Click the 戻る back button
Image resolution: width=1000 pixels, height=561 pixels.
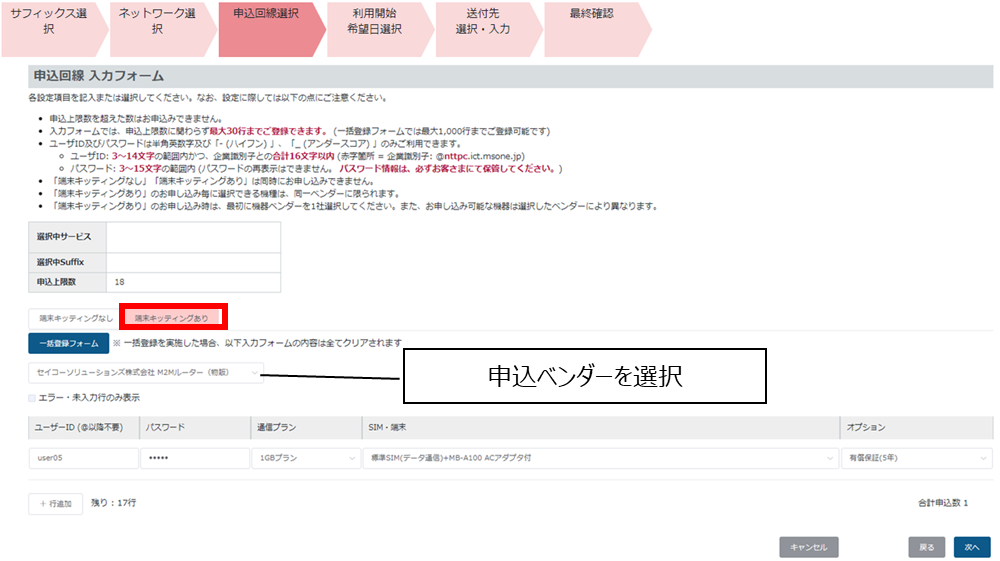(926, 547)
